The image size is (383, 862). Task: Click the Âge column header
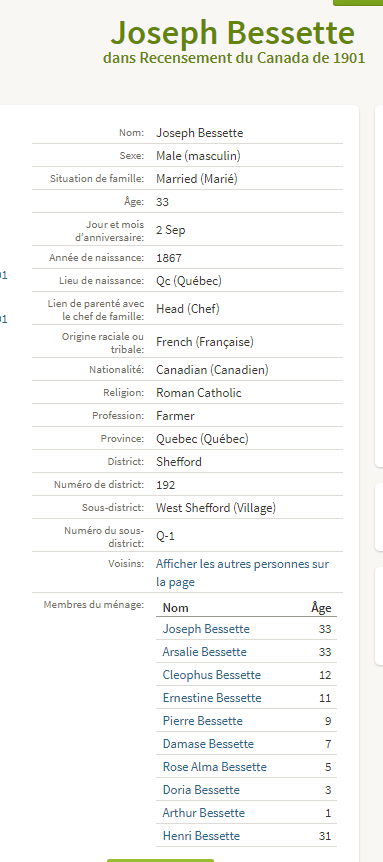point(321,607)
